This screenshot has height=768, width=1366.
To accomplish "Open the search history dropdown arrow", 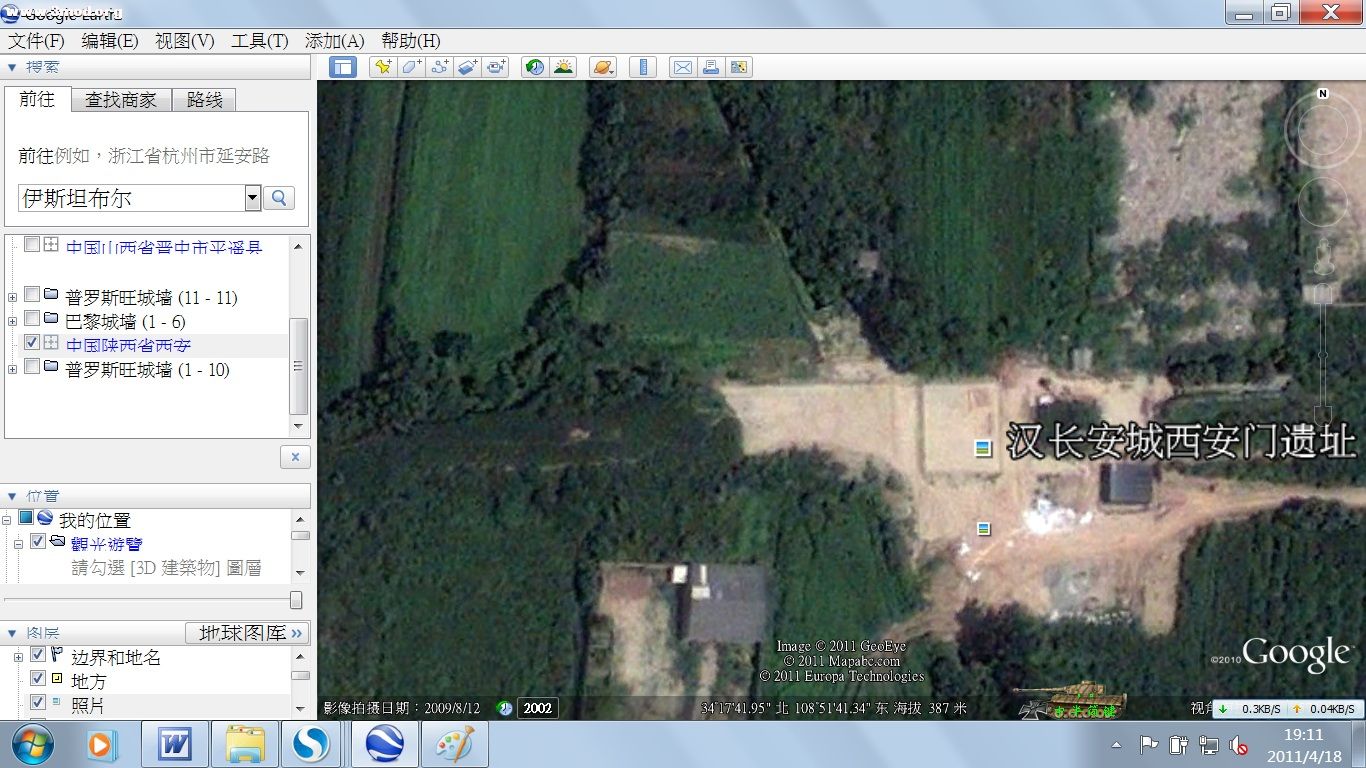I will click(x=252, y=198).
